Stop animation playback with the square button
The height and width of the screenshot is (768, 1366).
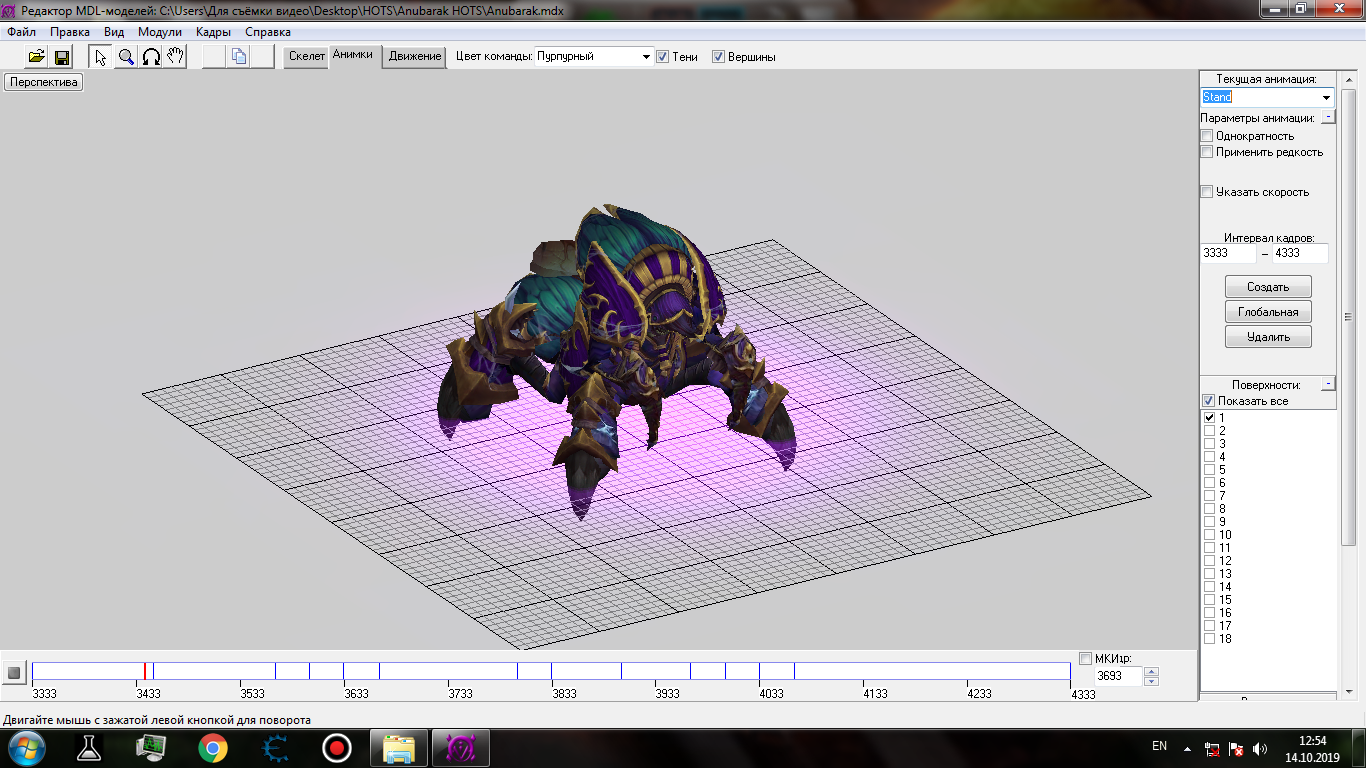pyautogui.click(x=14, y=673)
